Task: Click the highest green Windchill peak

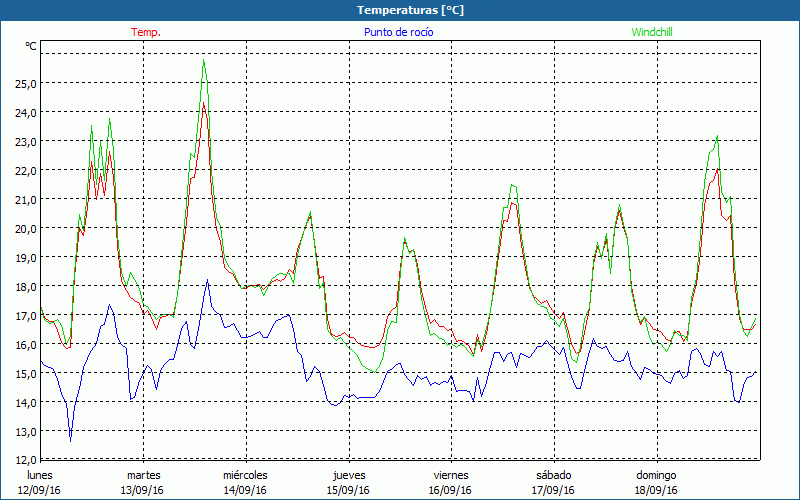Action: click(x=204, y=61)
